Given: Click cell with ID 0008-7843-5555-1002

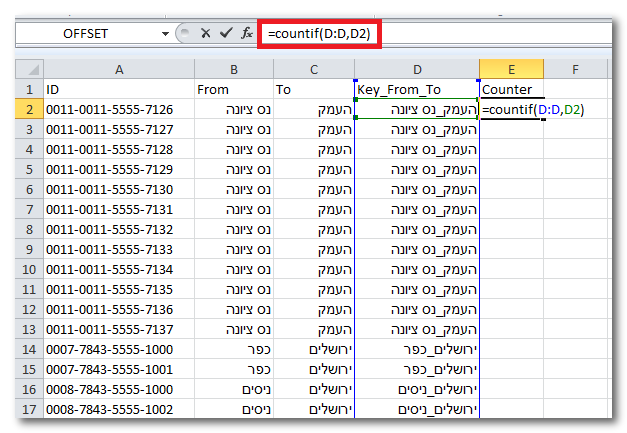Looking at the screenshot, I should (119, 410).
